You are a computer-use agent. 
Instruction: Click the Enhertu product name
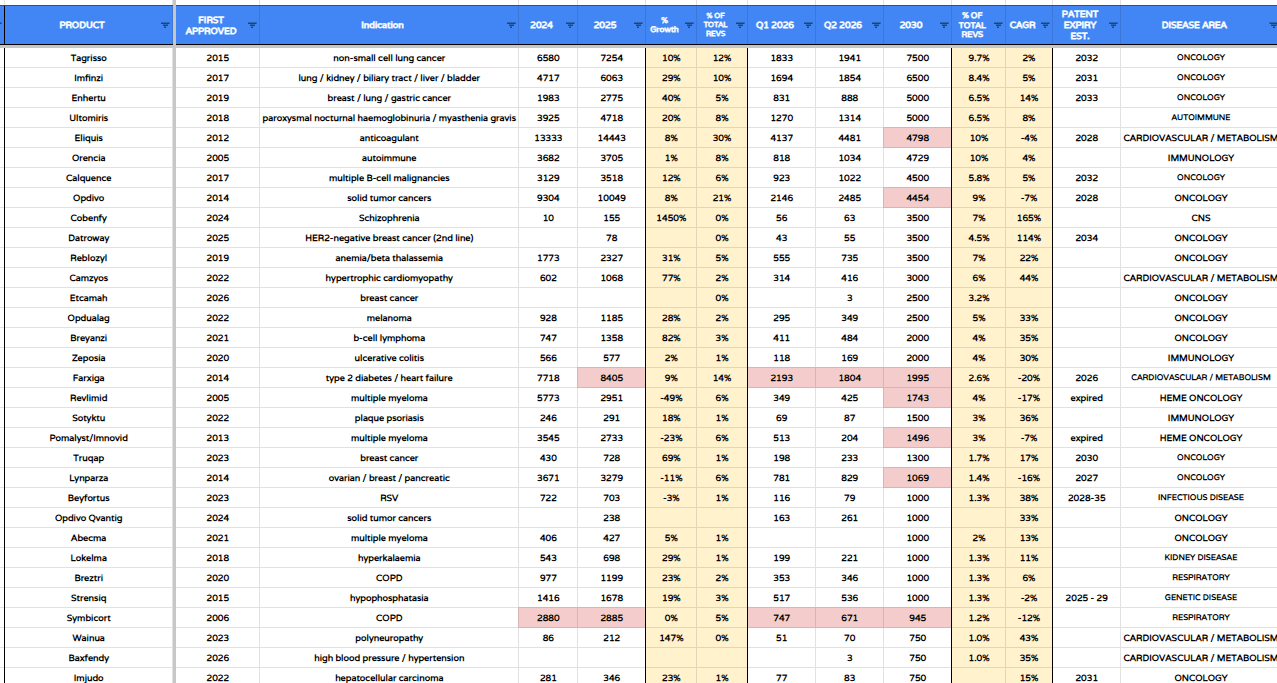88,98
